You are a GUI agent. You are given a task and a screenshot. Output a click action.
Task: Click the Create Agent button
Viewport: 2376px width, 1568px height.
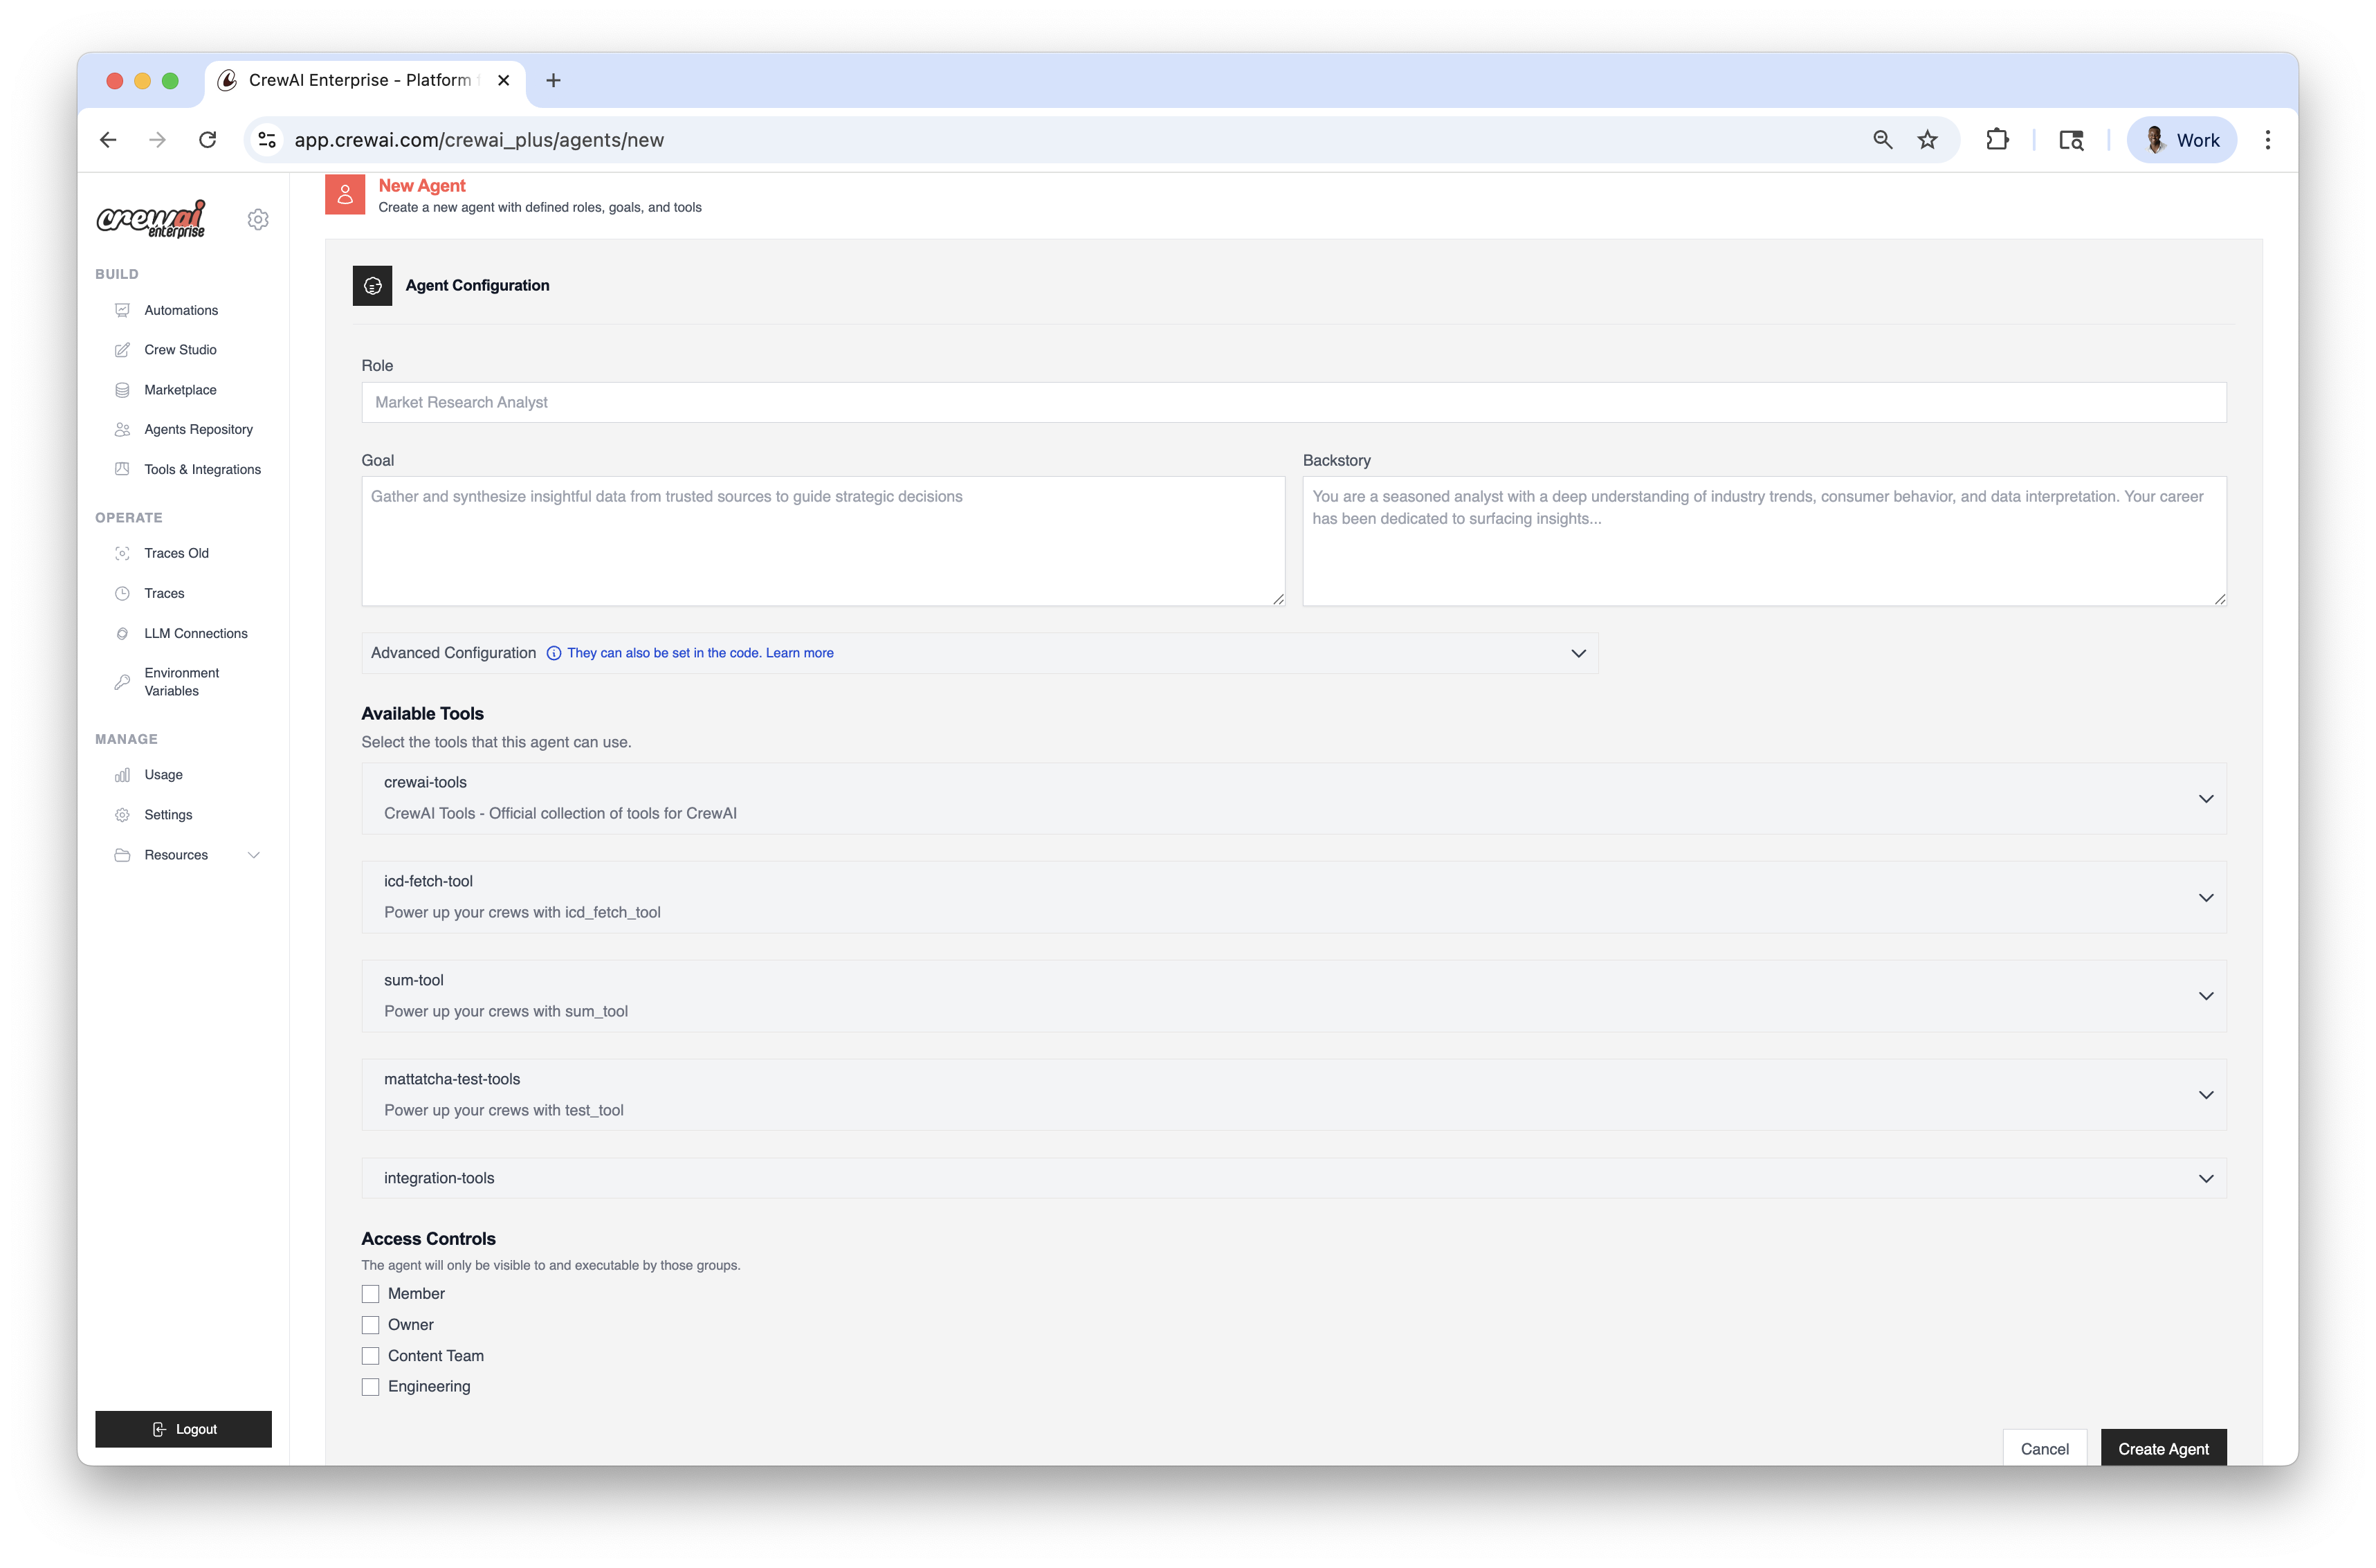(2163, 1448)
